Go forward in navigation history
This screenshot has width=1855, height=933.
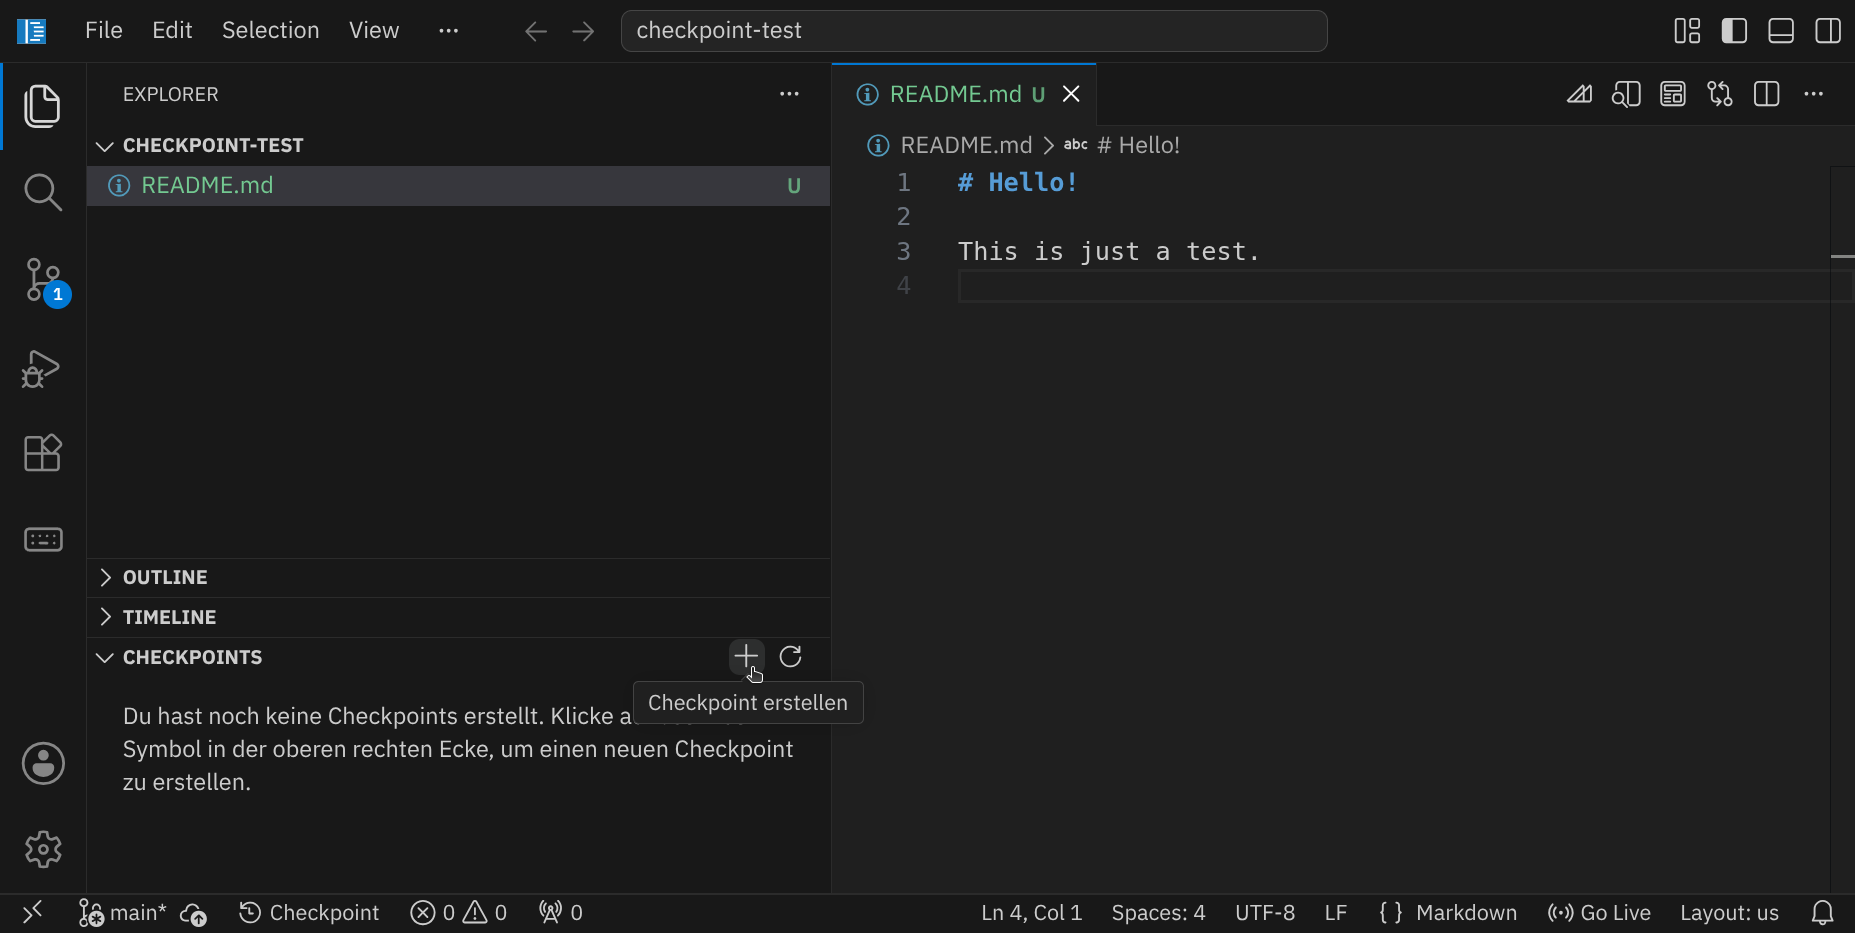tap(583, 31)
